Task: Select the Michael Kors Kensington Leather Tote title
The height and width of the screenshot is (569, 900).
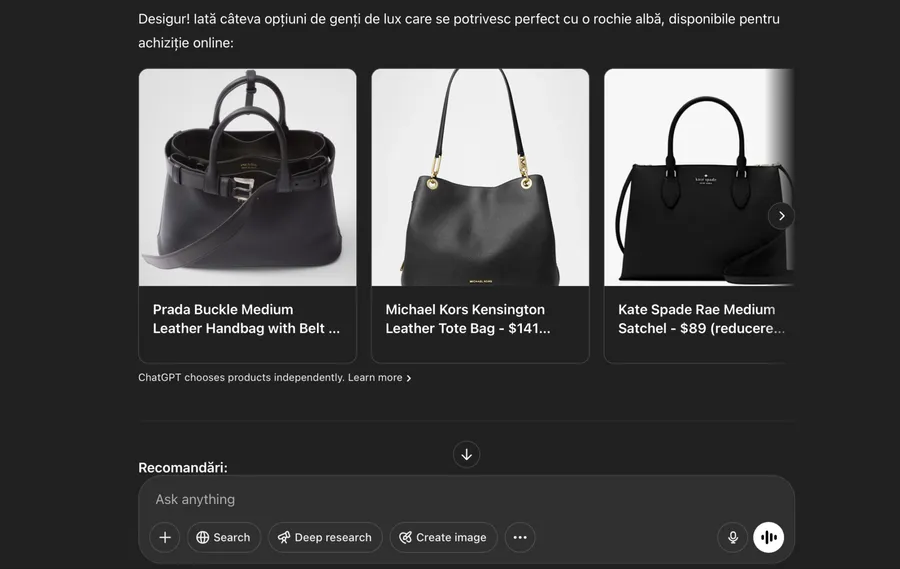Action: coord(468,319)
